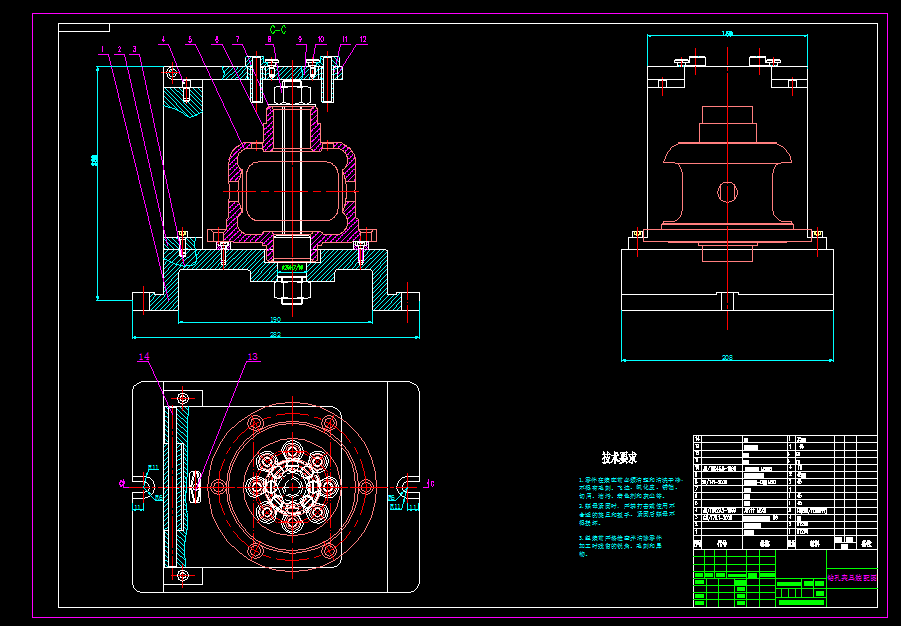The height and width of the screenshot is (626, 901).
Task: Click part balloon number "2" leader label
Action: click(120, 49)
